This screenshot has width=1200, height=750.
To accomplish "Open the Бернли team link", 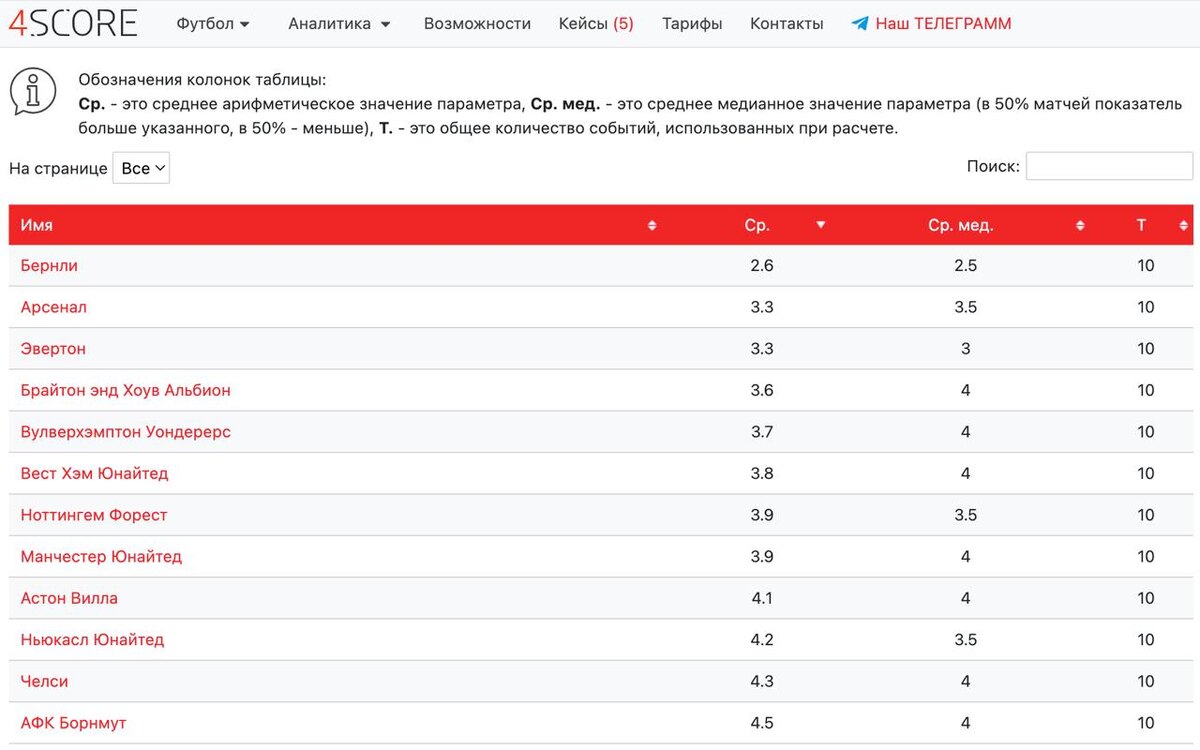I will click(49, 266).
